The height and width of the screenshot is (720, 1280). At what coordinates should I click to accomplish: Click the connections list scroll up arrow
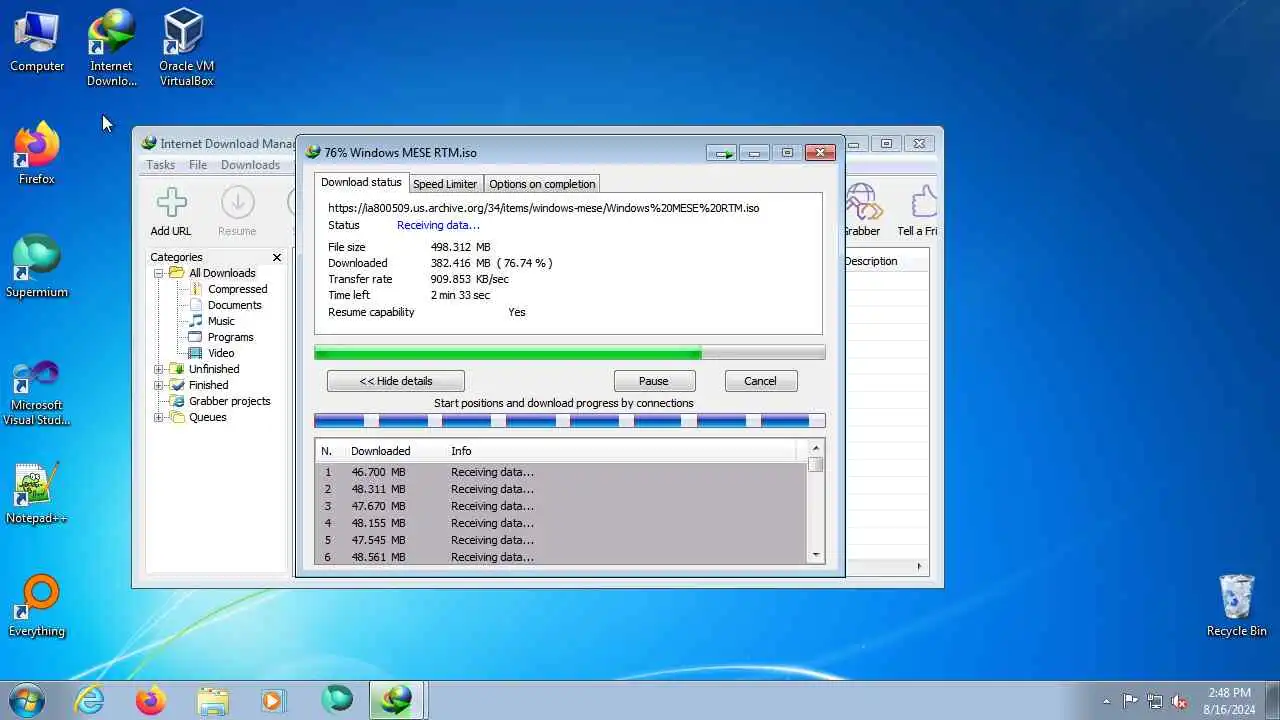(x=816, y=448)
